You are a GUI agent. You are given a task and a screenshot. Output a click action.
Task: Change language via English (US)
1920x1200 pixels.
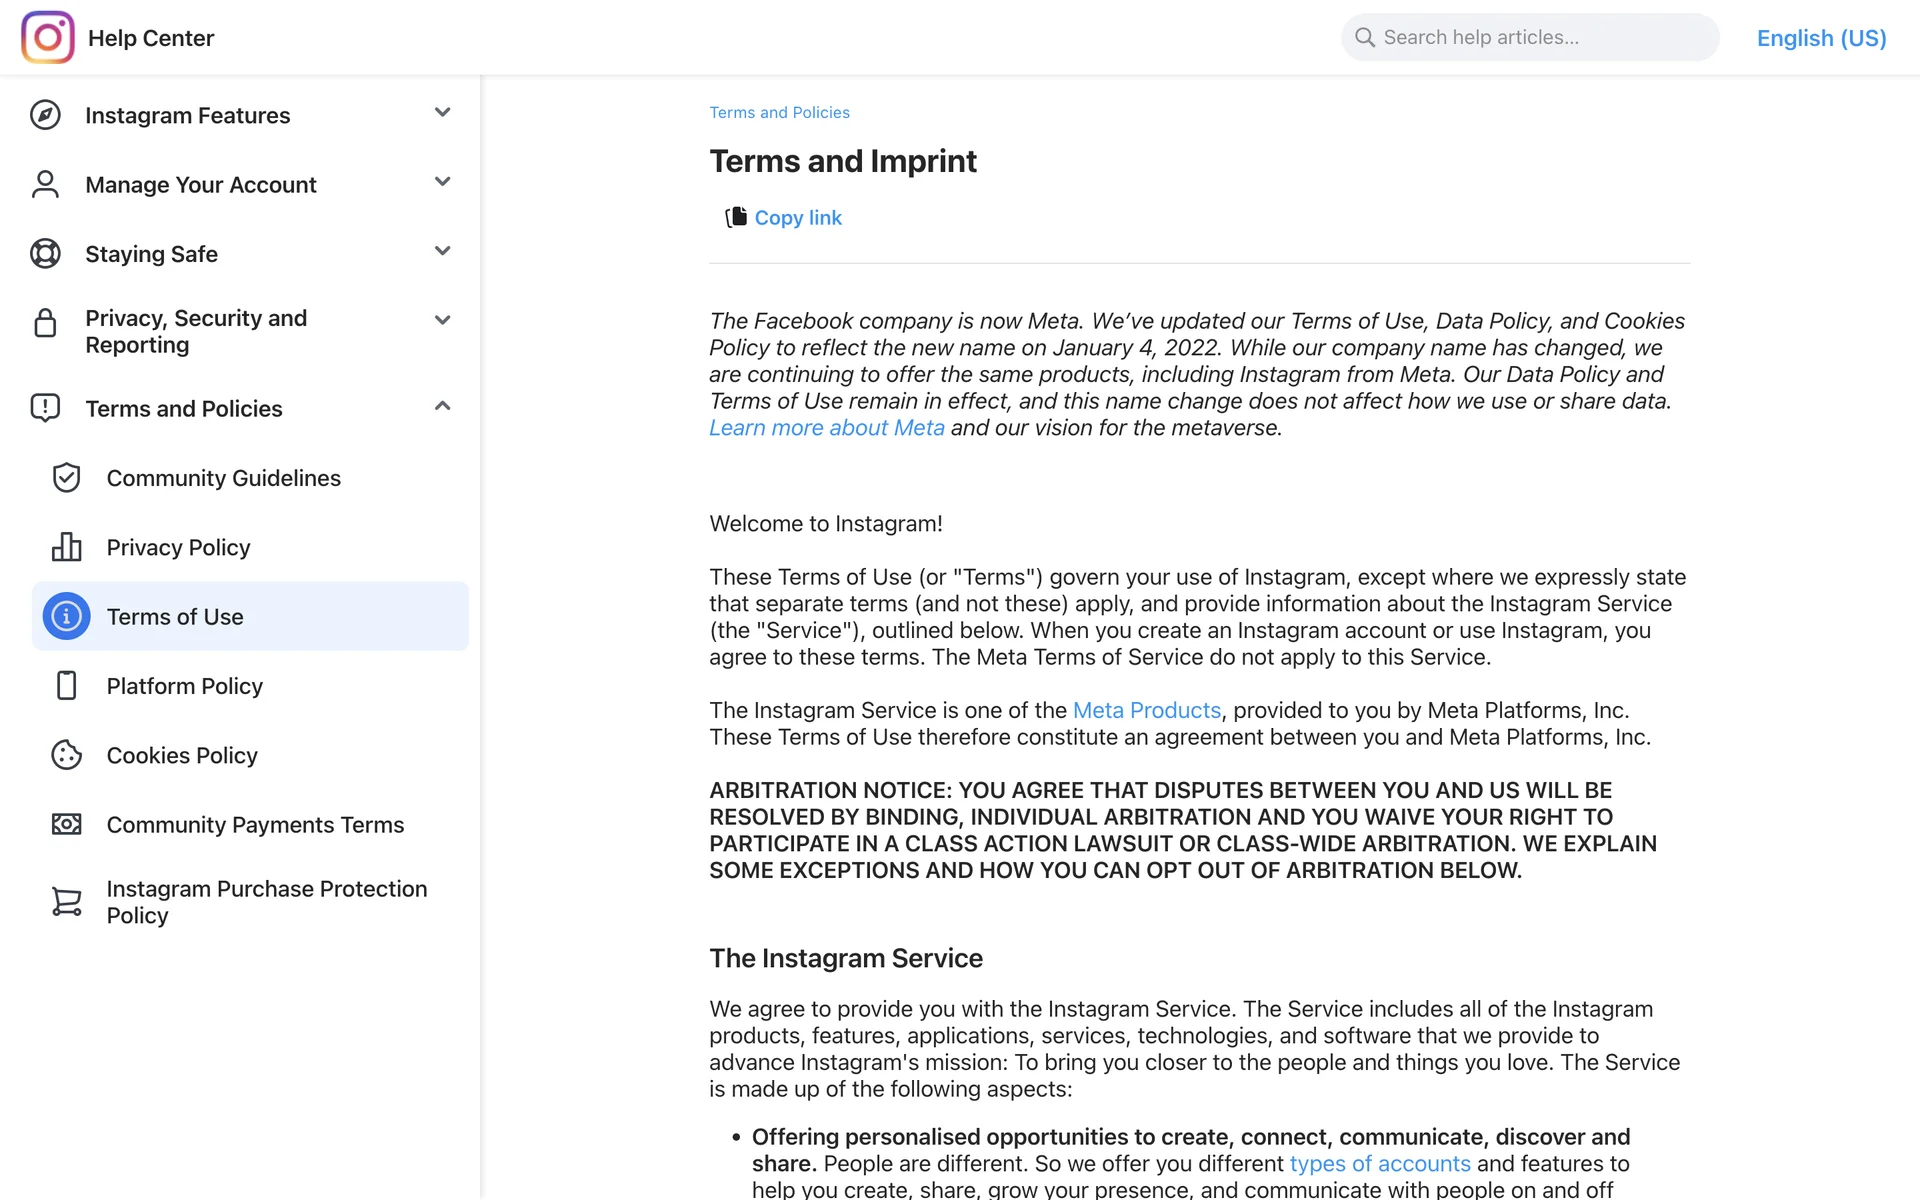[x=1820, y=38]
